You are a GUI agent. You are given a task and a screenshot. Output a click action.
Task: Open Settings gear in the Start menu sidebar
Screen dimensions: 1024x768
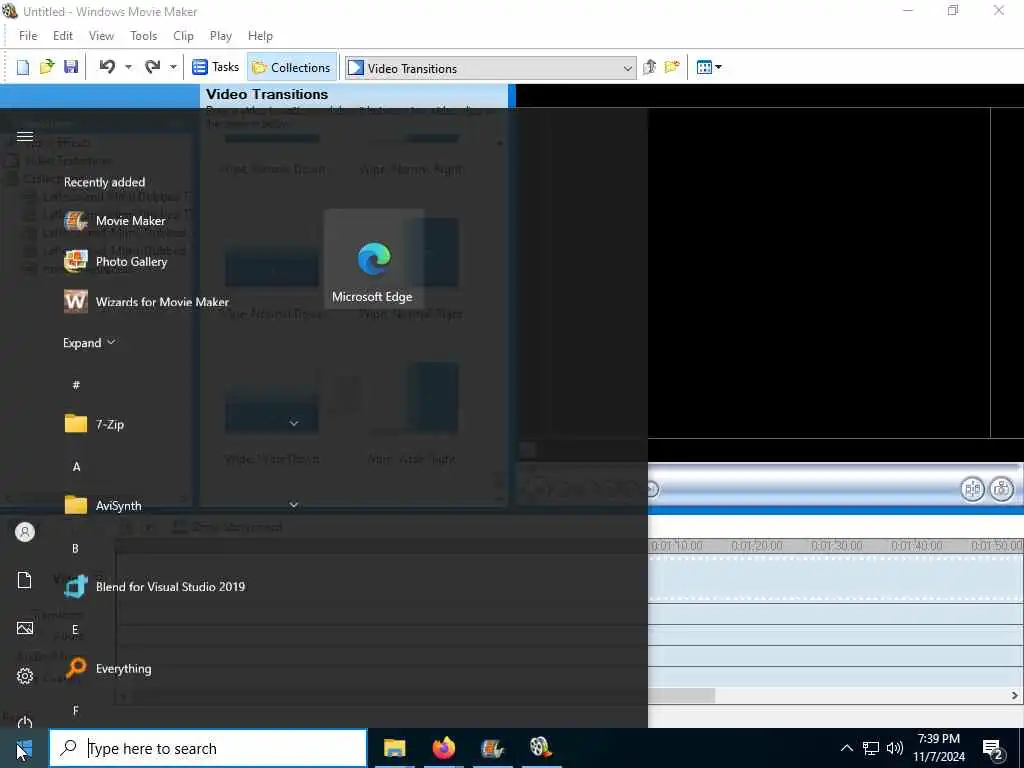pyautogui.click(x=25, y=676)
